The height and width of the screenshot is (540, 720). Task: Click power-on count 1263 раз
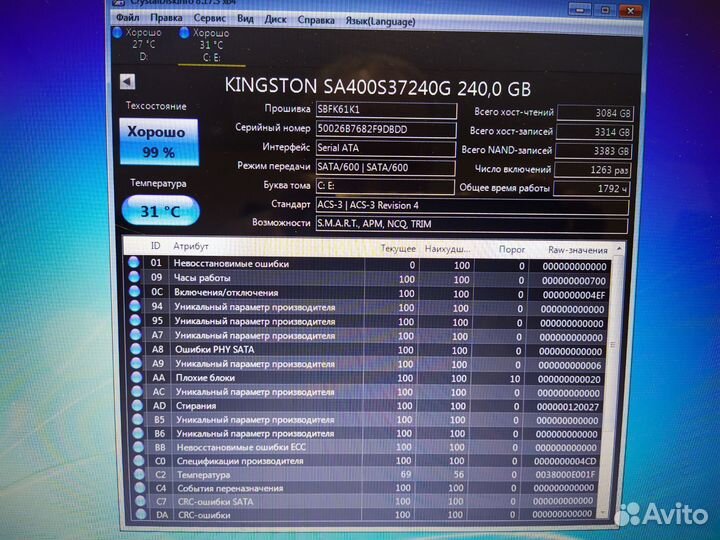(x=592, y=170)
